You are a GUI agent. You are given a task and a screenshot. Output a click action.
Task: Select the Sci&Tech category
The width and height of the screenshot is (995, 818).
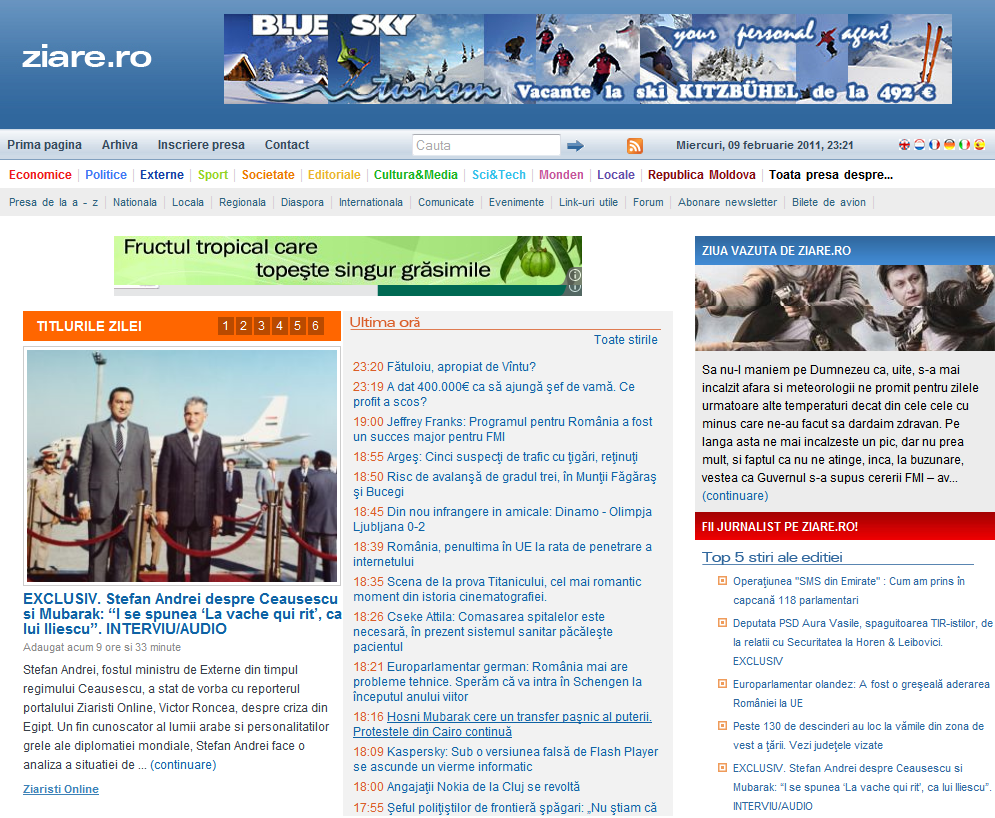[499, 175]
